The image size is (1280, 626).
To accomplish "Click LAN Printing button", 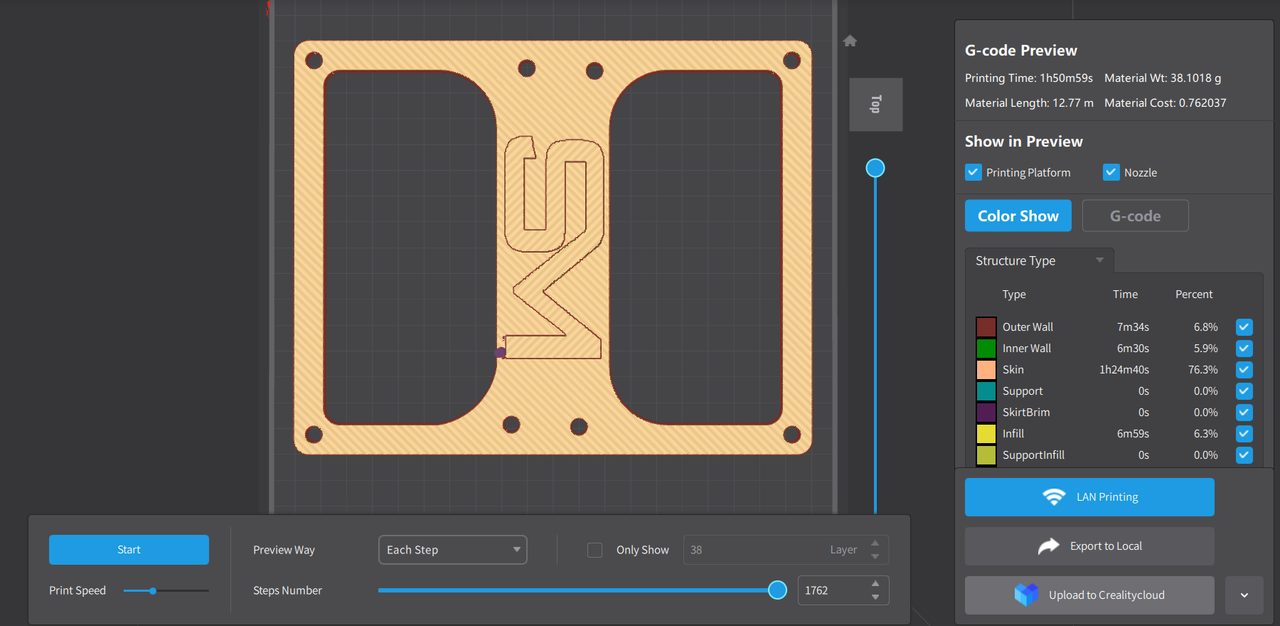I will point(1090,497).
